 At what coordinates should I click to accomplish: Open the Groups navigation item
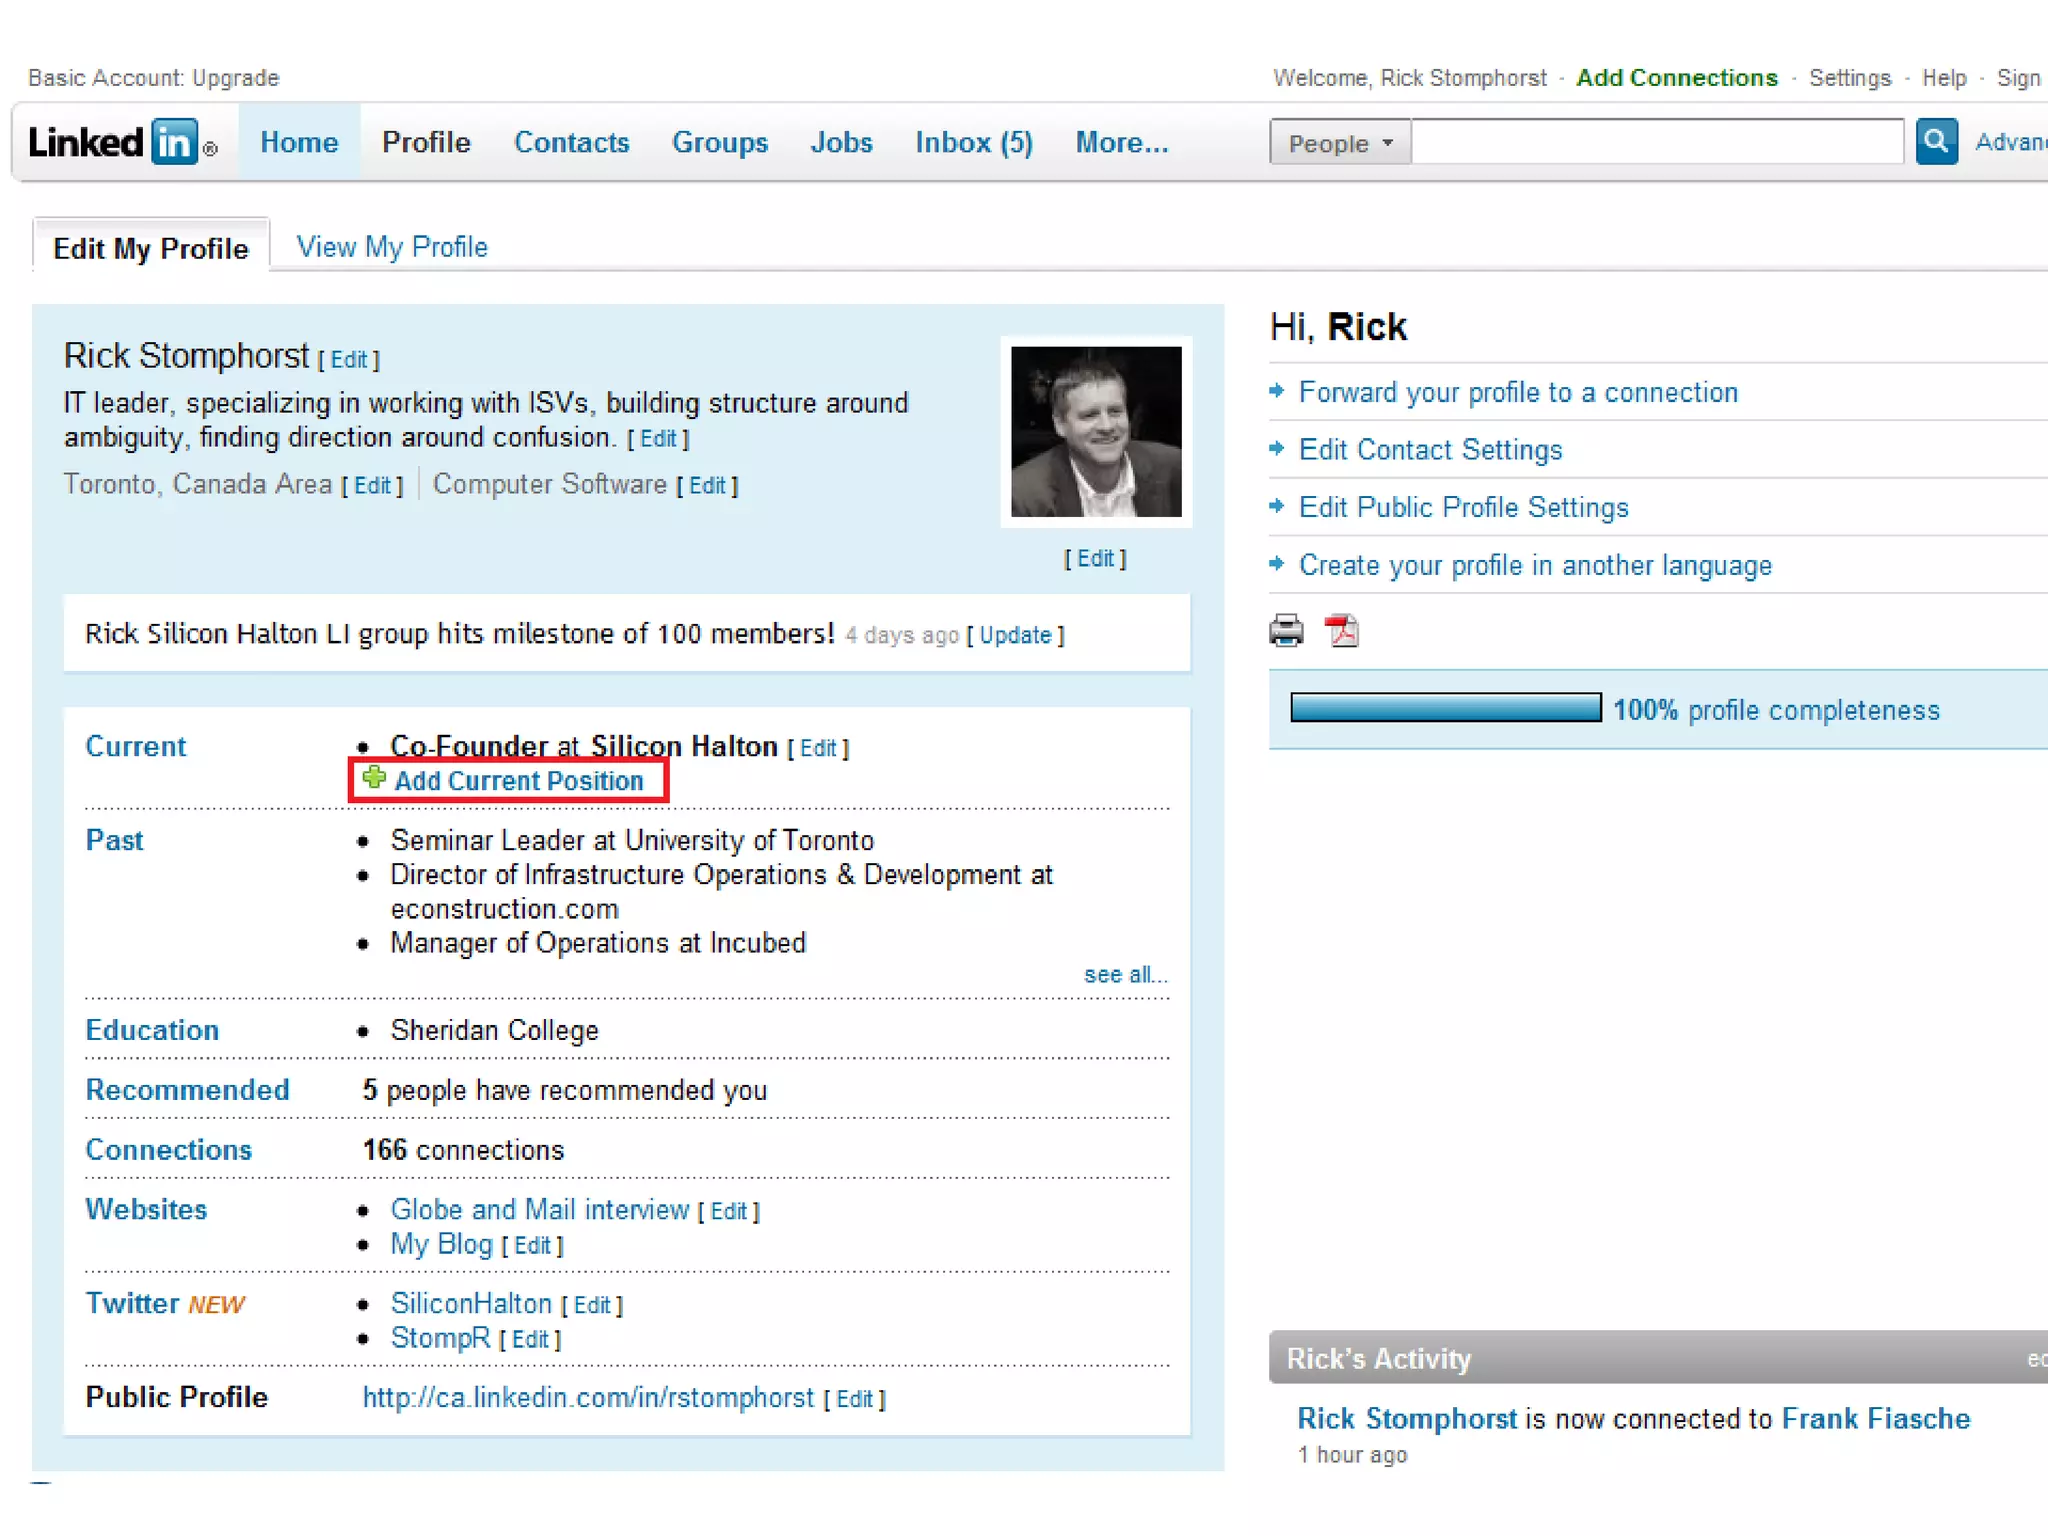(719, 142)
